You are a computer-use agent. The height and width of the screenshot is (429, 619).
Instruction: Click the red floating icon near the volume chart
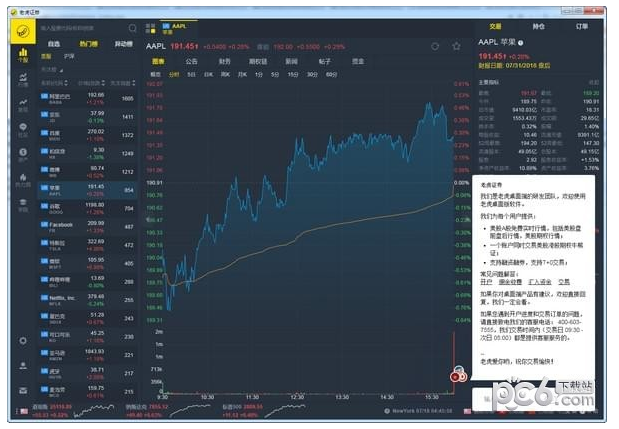coord(458,374)
